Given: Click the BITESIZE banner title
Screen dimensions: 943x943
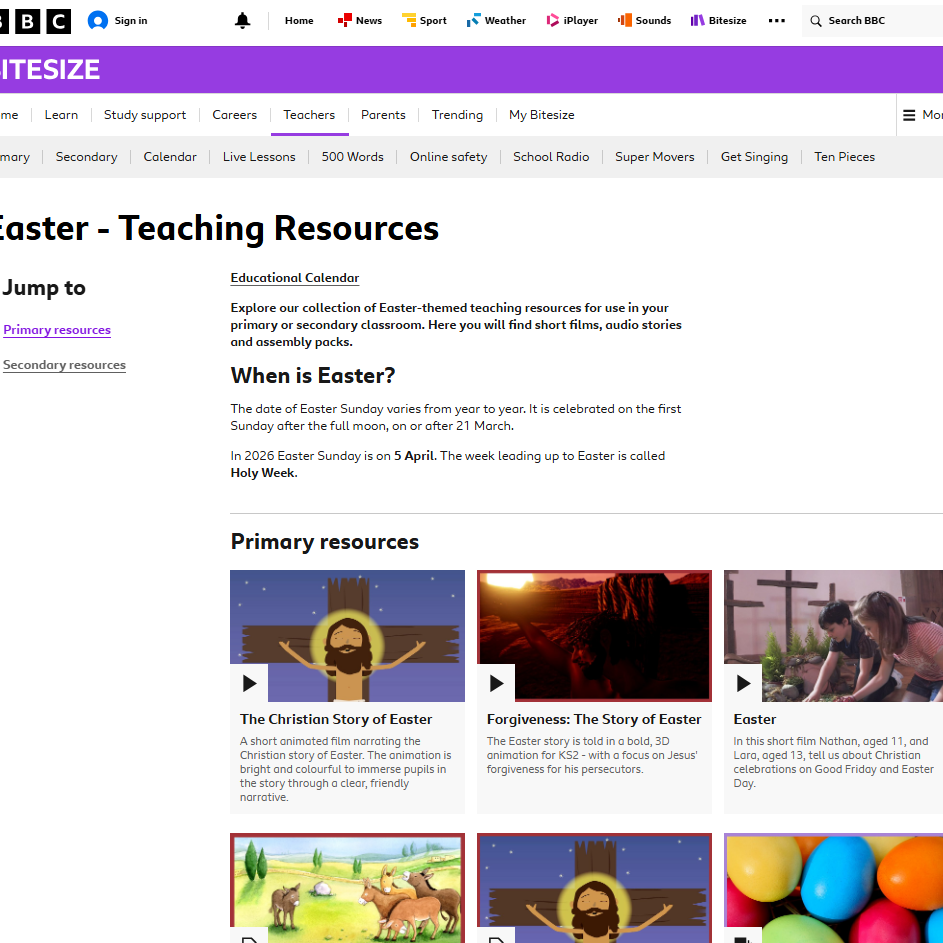Looking at the screenshot, I should (50, 70).
